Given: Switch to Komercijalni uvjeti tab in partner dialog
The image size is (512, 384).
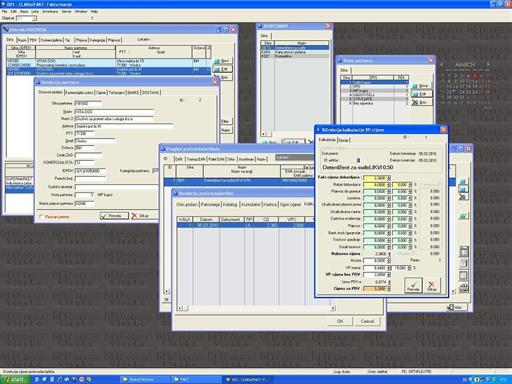Looking at the screenshot, I should click(x=79, y=93).
